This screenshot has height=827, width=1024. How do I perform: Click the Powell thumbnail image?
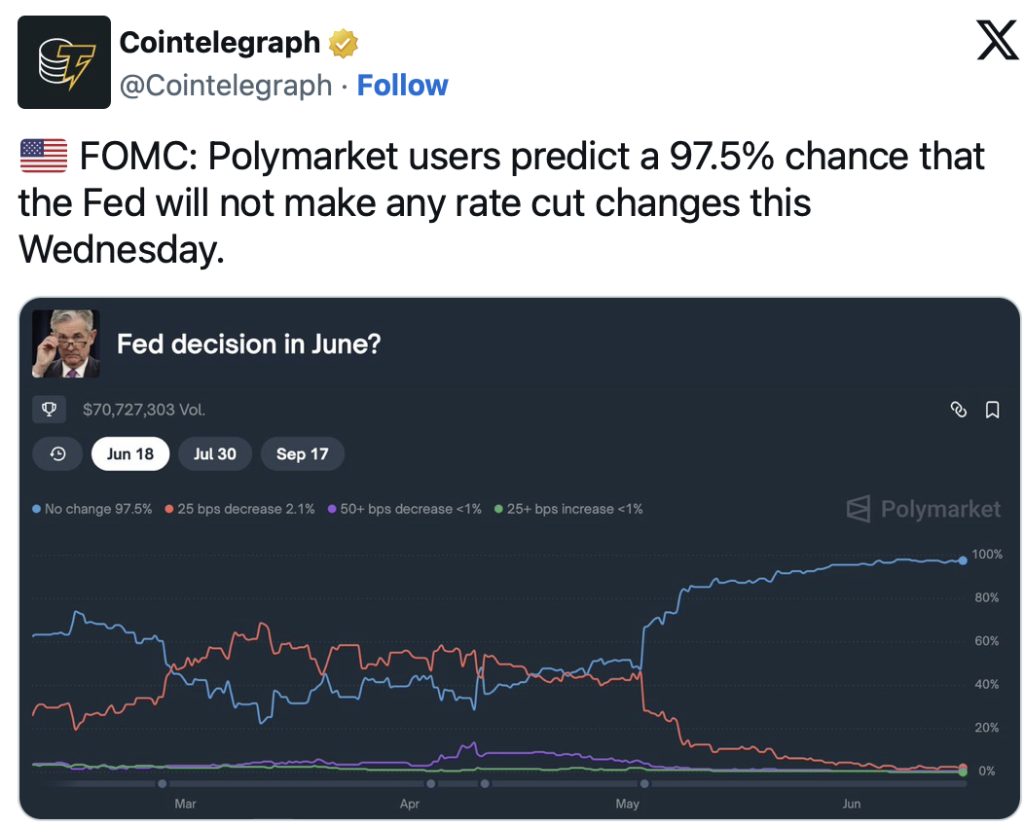[66, 344]
